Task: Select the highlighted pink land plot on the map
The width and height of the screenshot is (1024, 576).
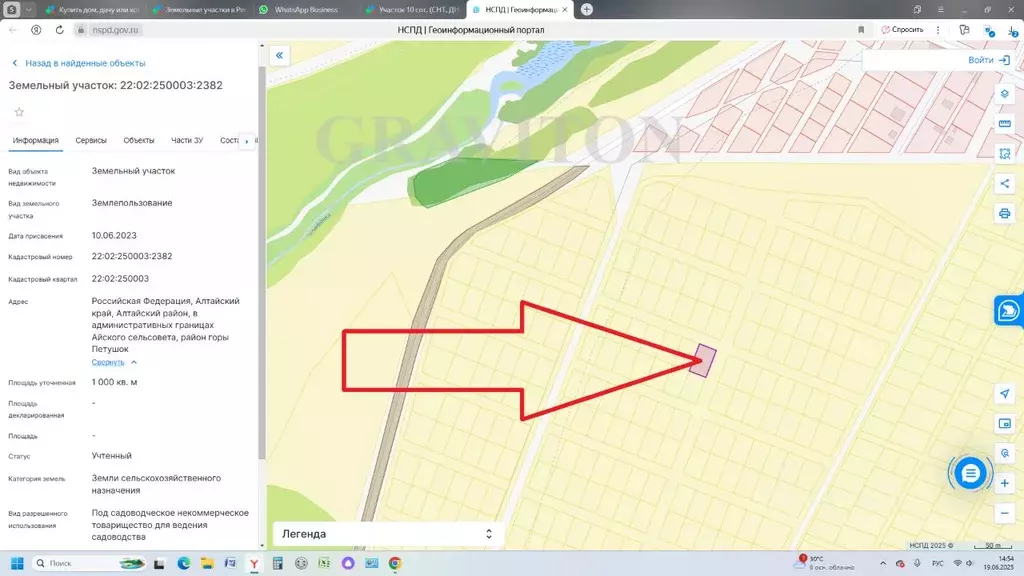Action: pos(703,360)
